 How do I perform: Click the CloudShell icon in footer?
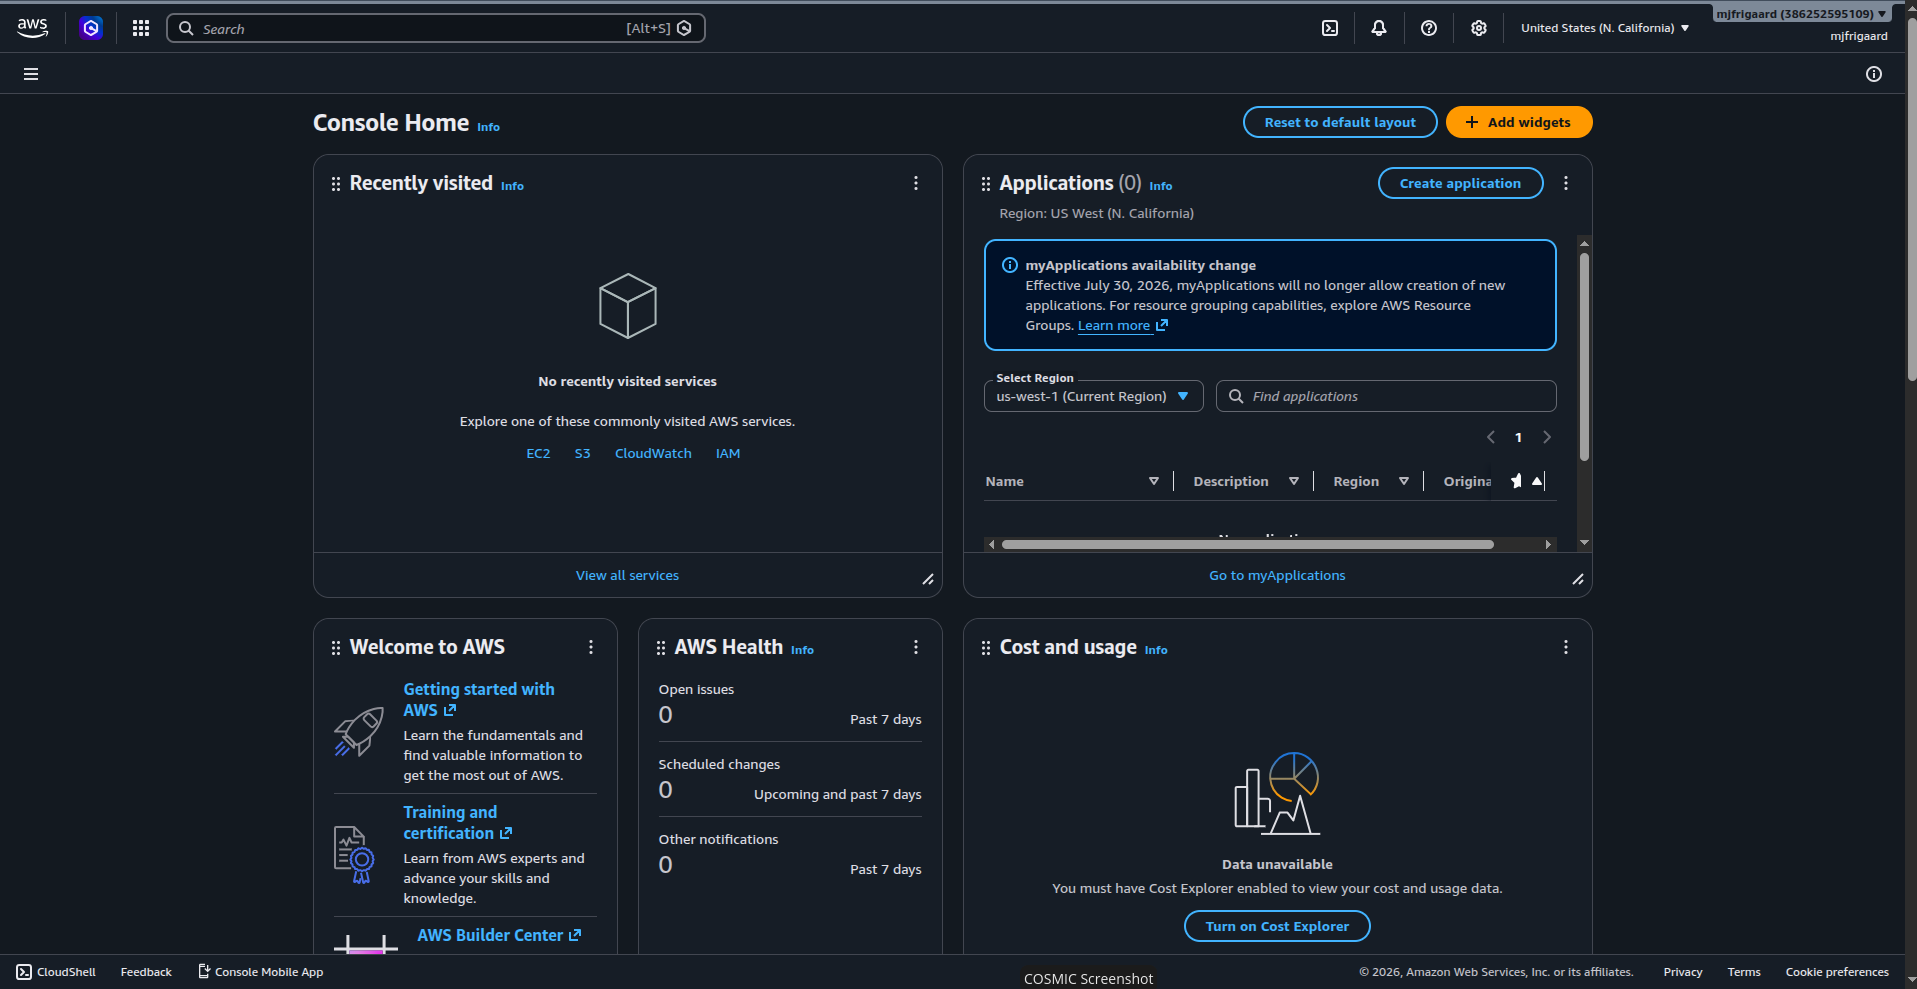click(x=24, y=972)
